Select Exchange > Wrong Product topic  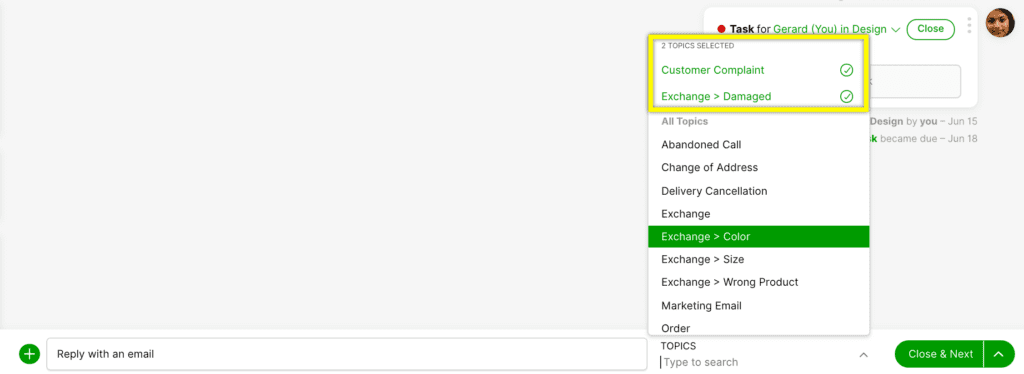point(758,282)
